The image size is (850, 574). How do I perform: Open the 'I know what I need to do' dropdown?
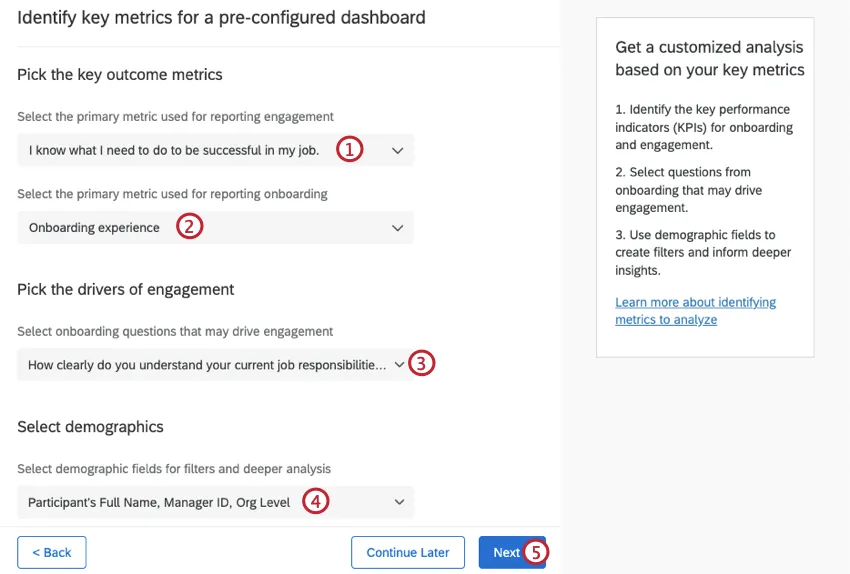[x=175, y=151]
